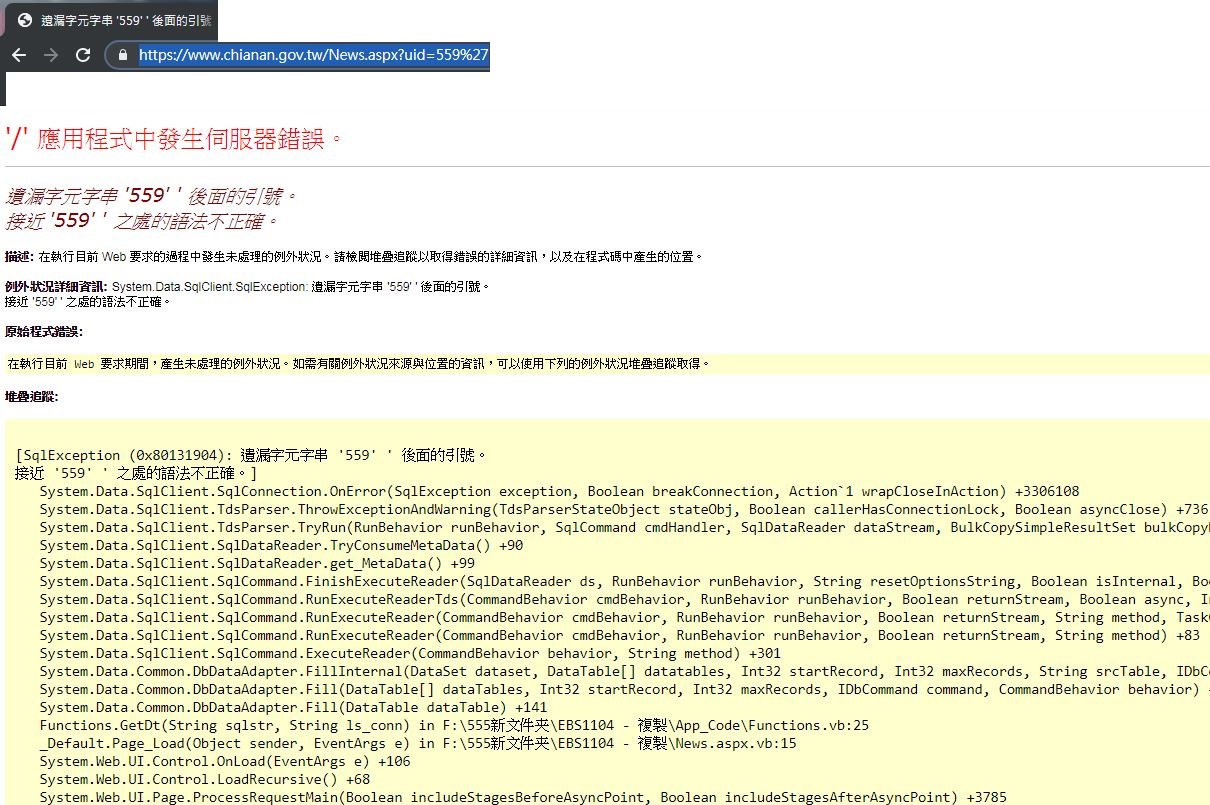Click the SqlCommand.RunExecuteReaderTds stack line
Image resolution: width=1210 pixels, height=805 pixels.
pyautogui.click(x=624, y=599)
